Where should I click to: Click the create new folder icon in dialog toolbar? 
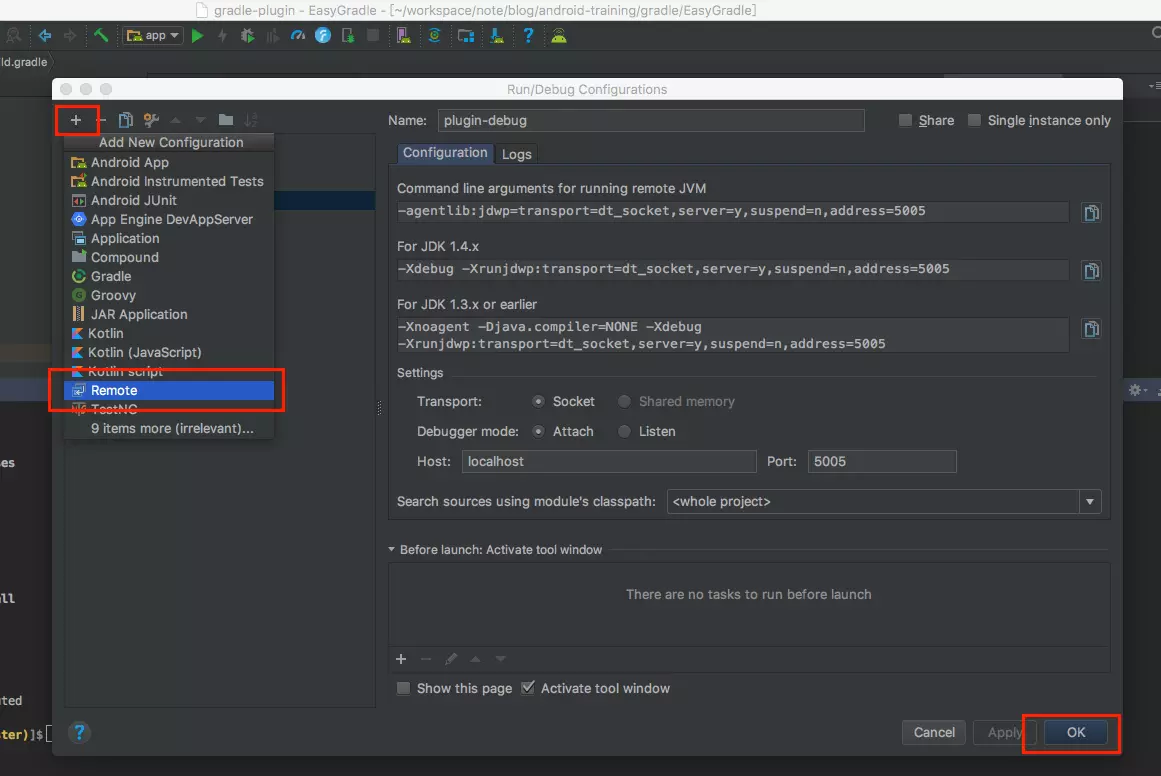[226, 120]
